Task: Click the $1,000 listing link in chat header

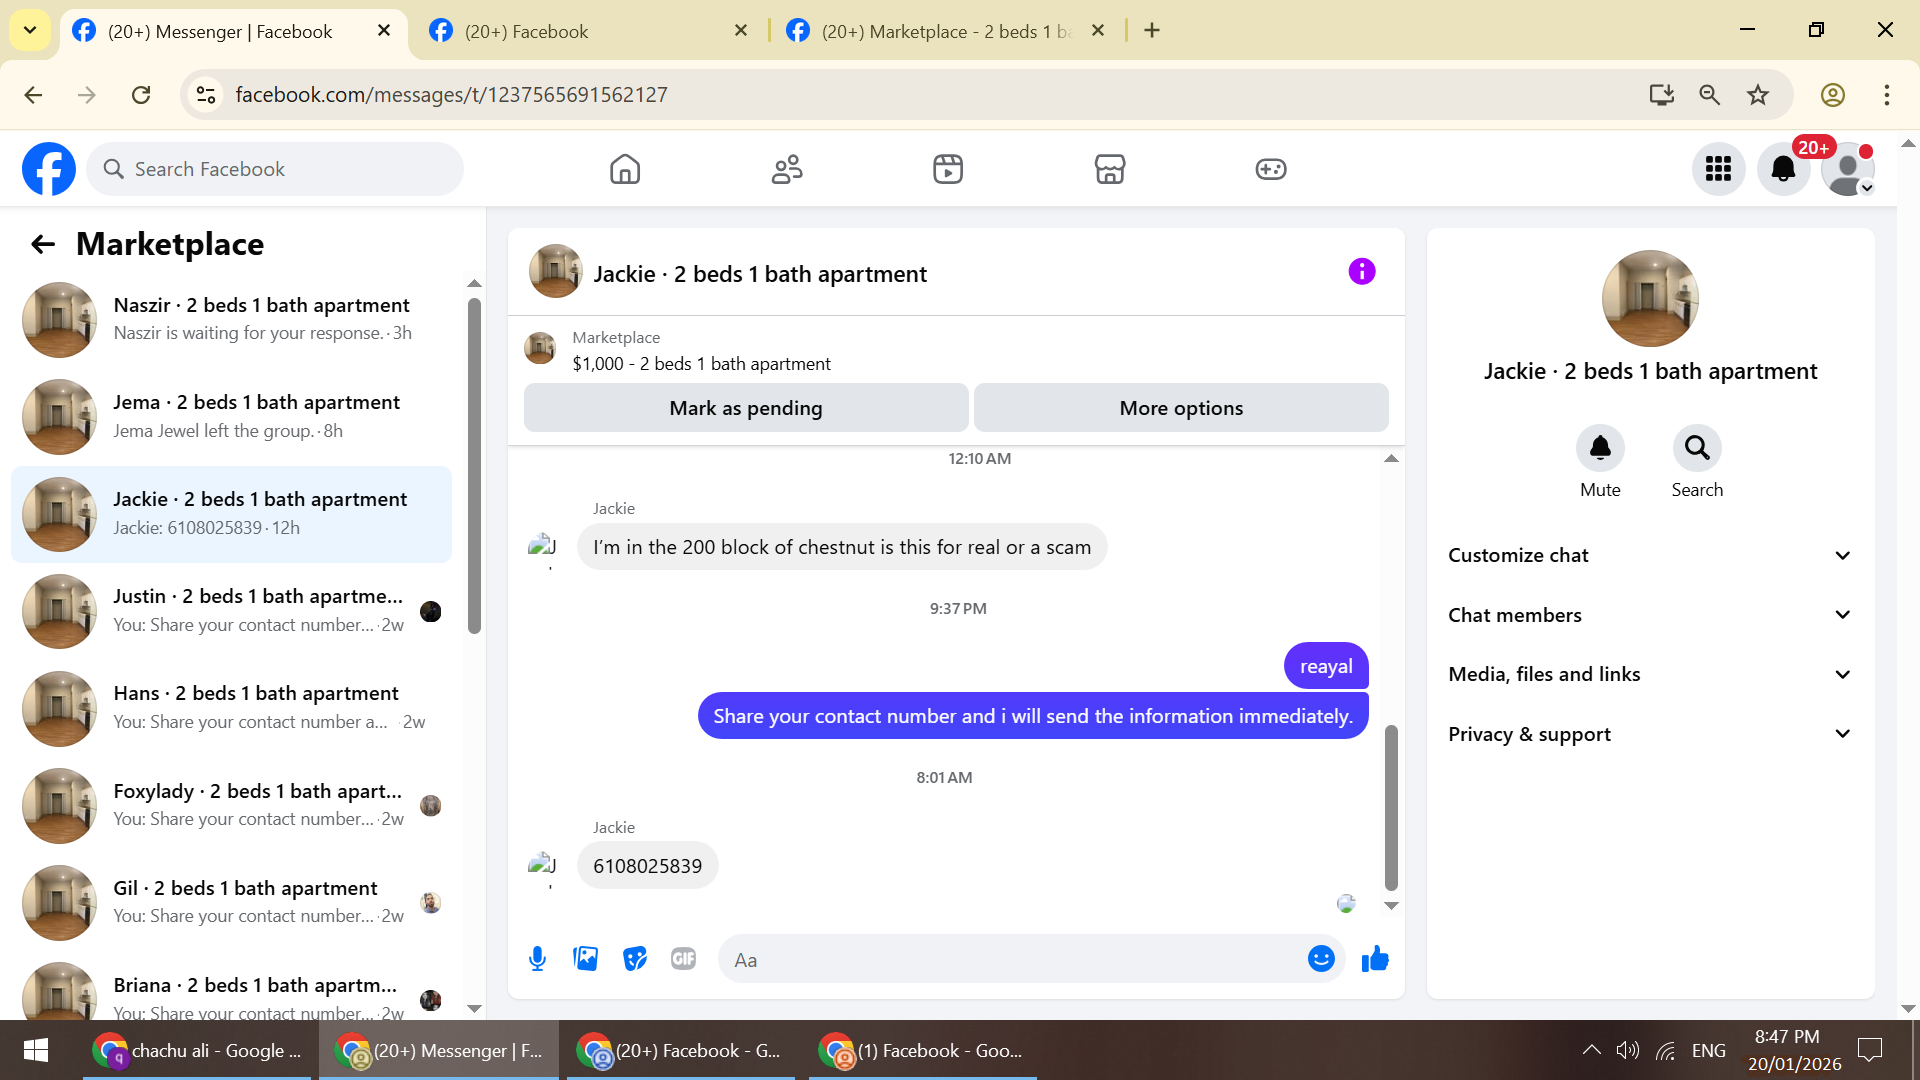Action: [x=701, y=364]
